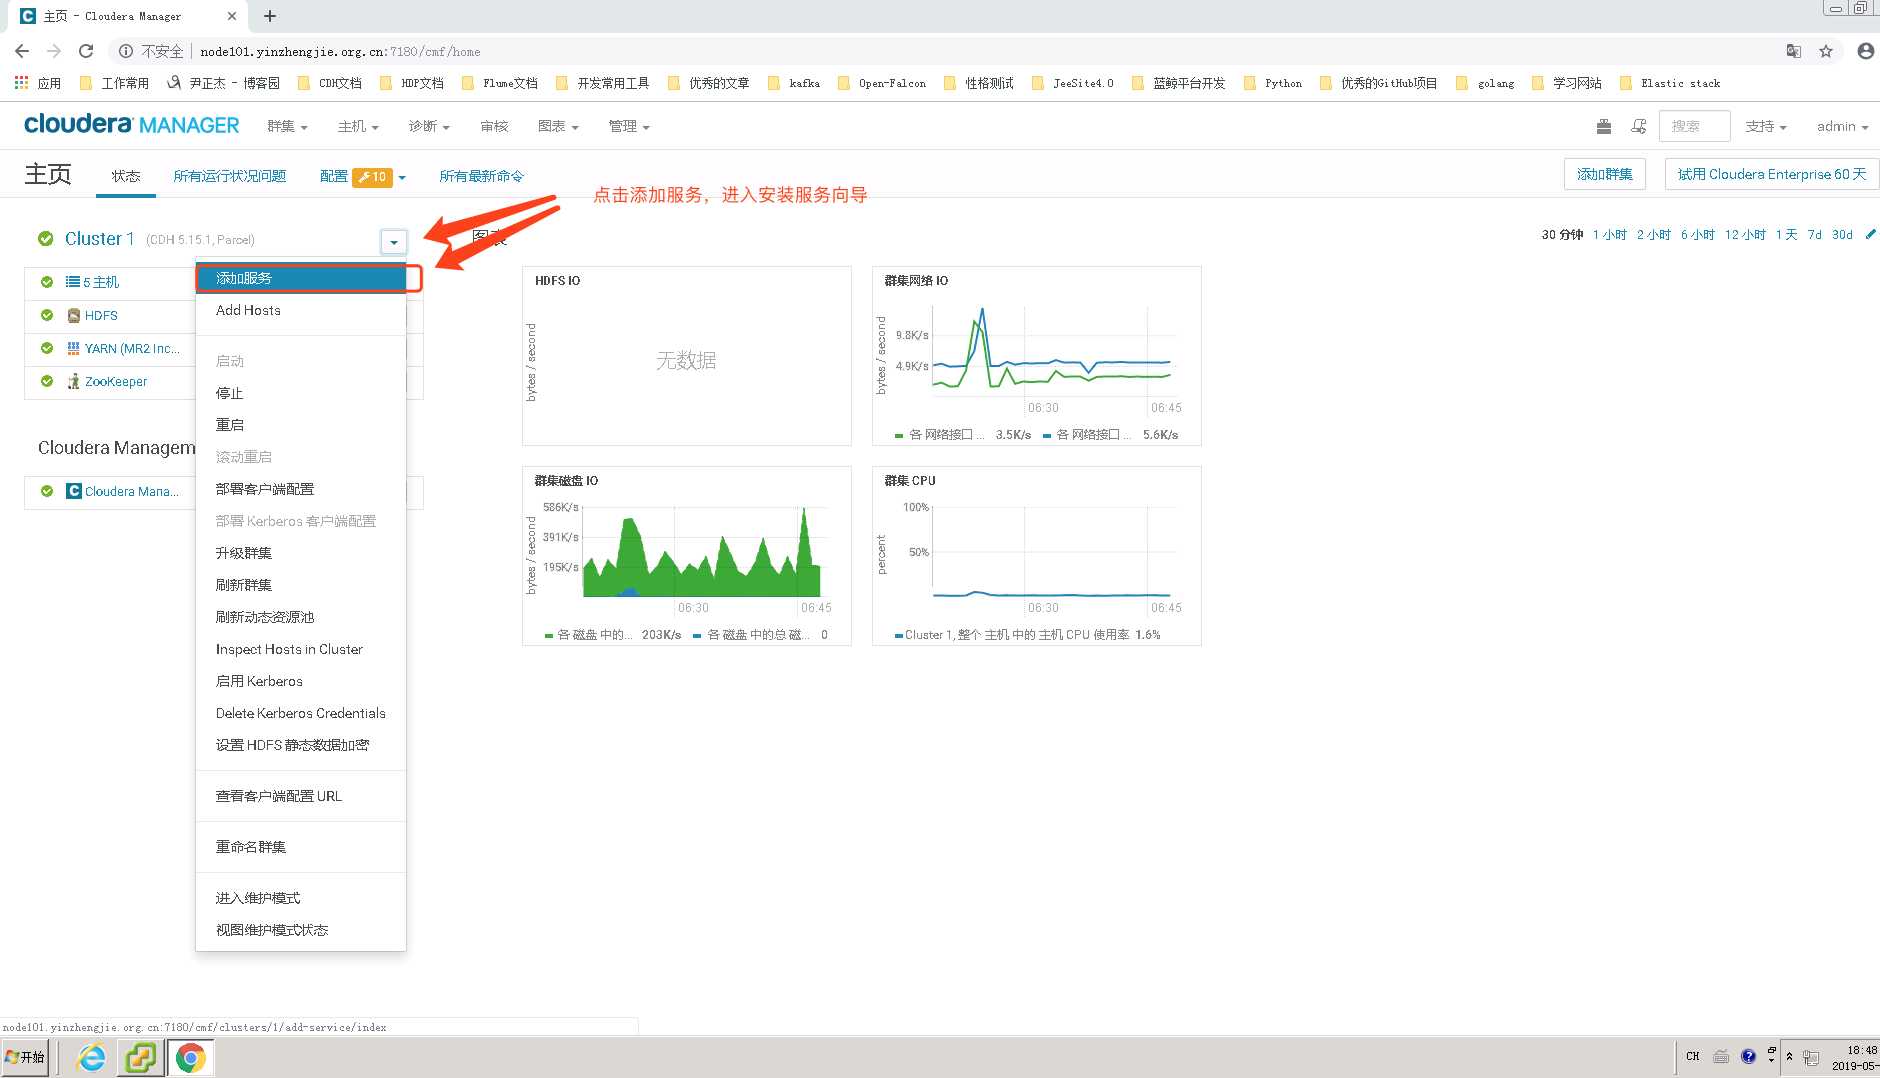Click browser back arrow
Viewport: 1880px width, 1078px height.
point(22,51)
